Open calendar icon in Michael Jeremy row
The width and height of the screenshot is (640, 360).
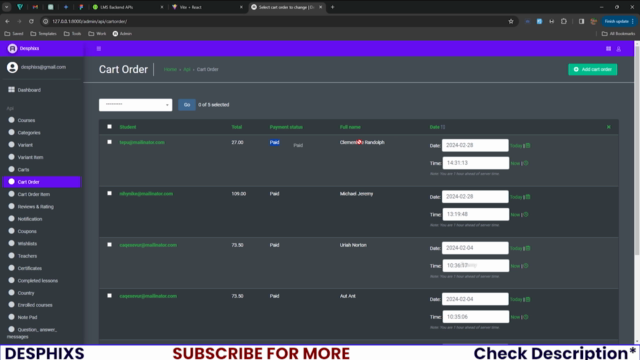click(x=528, y=197)
